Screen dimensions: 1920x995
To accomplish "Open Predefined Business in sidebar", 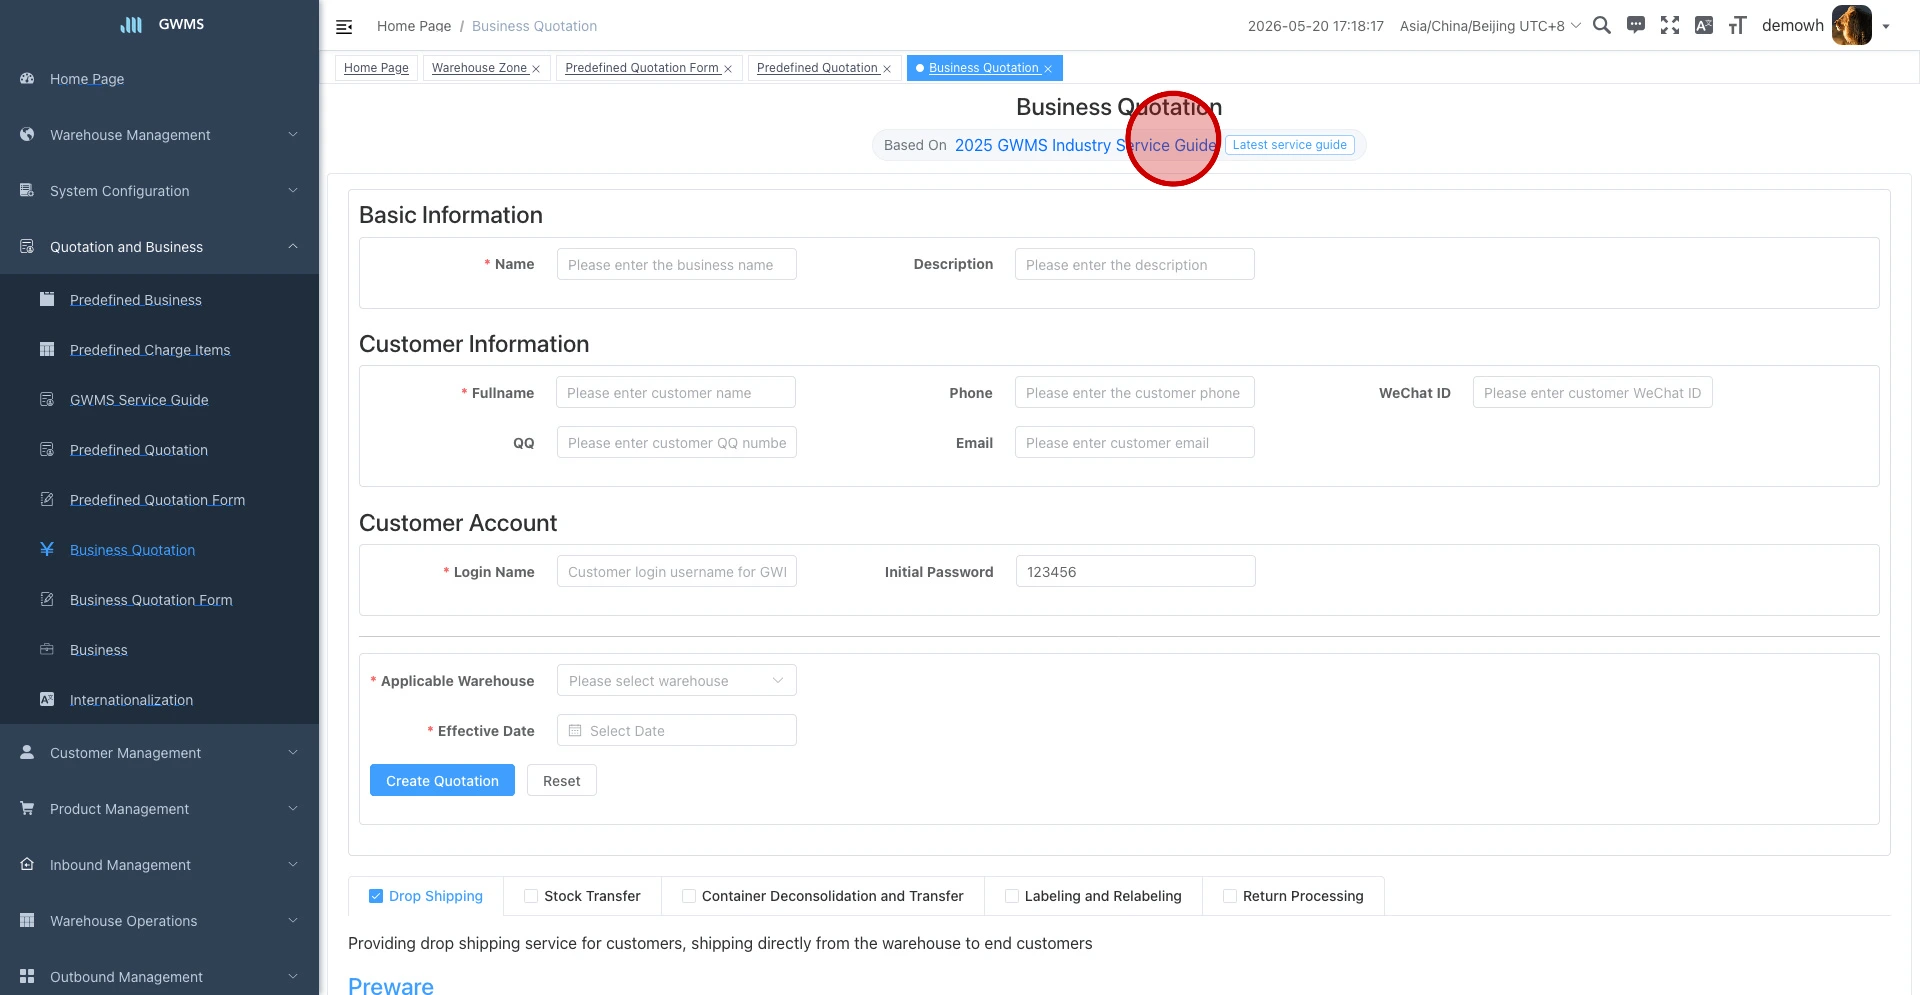I will tap(136, 300).
